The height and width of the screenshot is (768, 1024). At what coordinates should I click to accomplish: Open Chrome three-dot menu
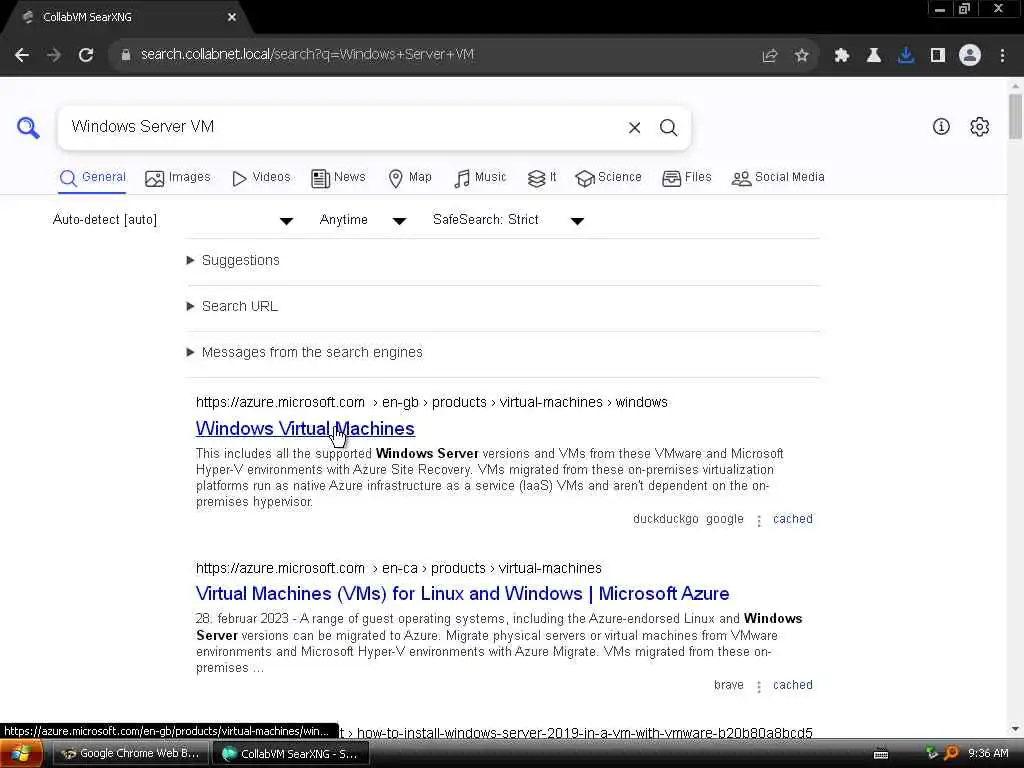pyautogui.click(x=1002, y=56)
